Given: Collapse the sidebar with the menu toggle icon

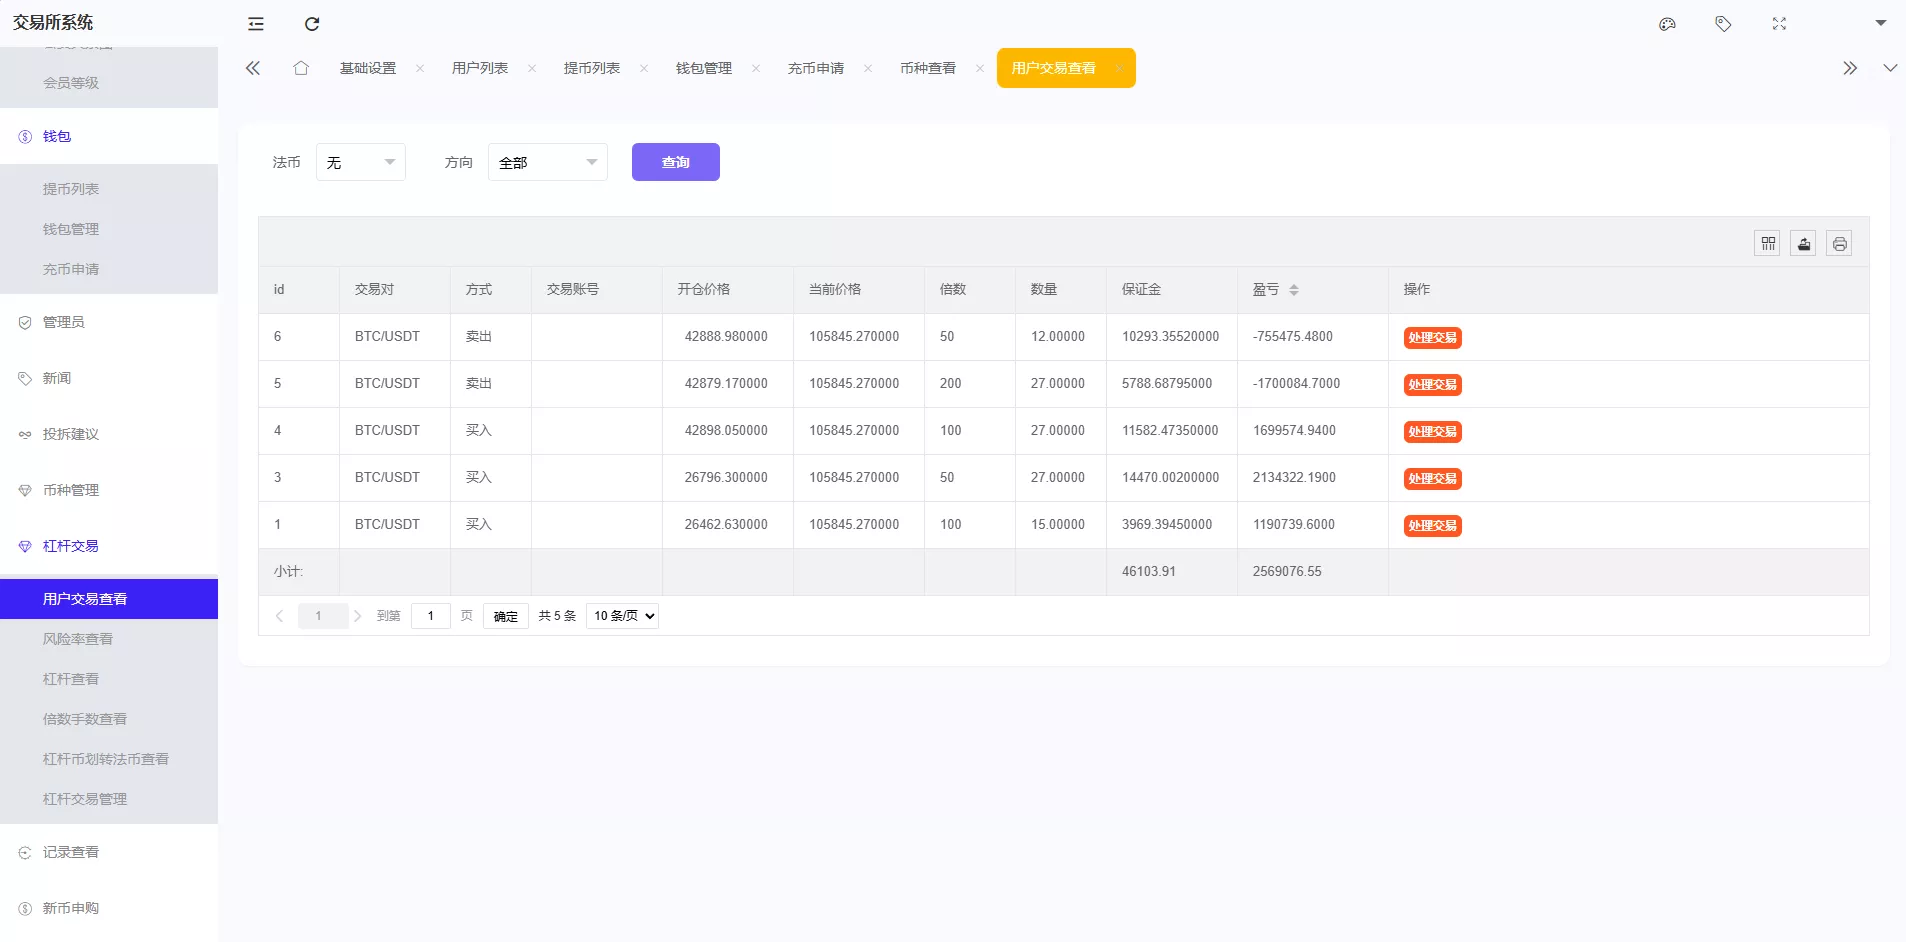Looking at the screenshot, I should (256, 24).
